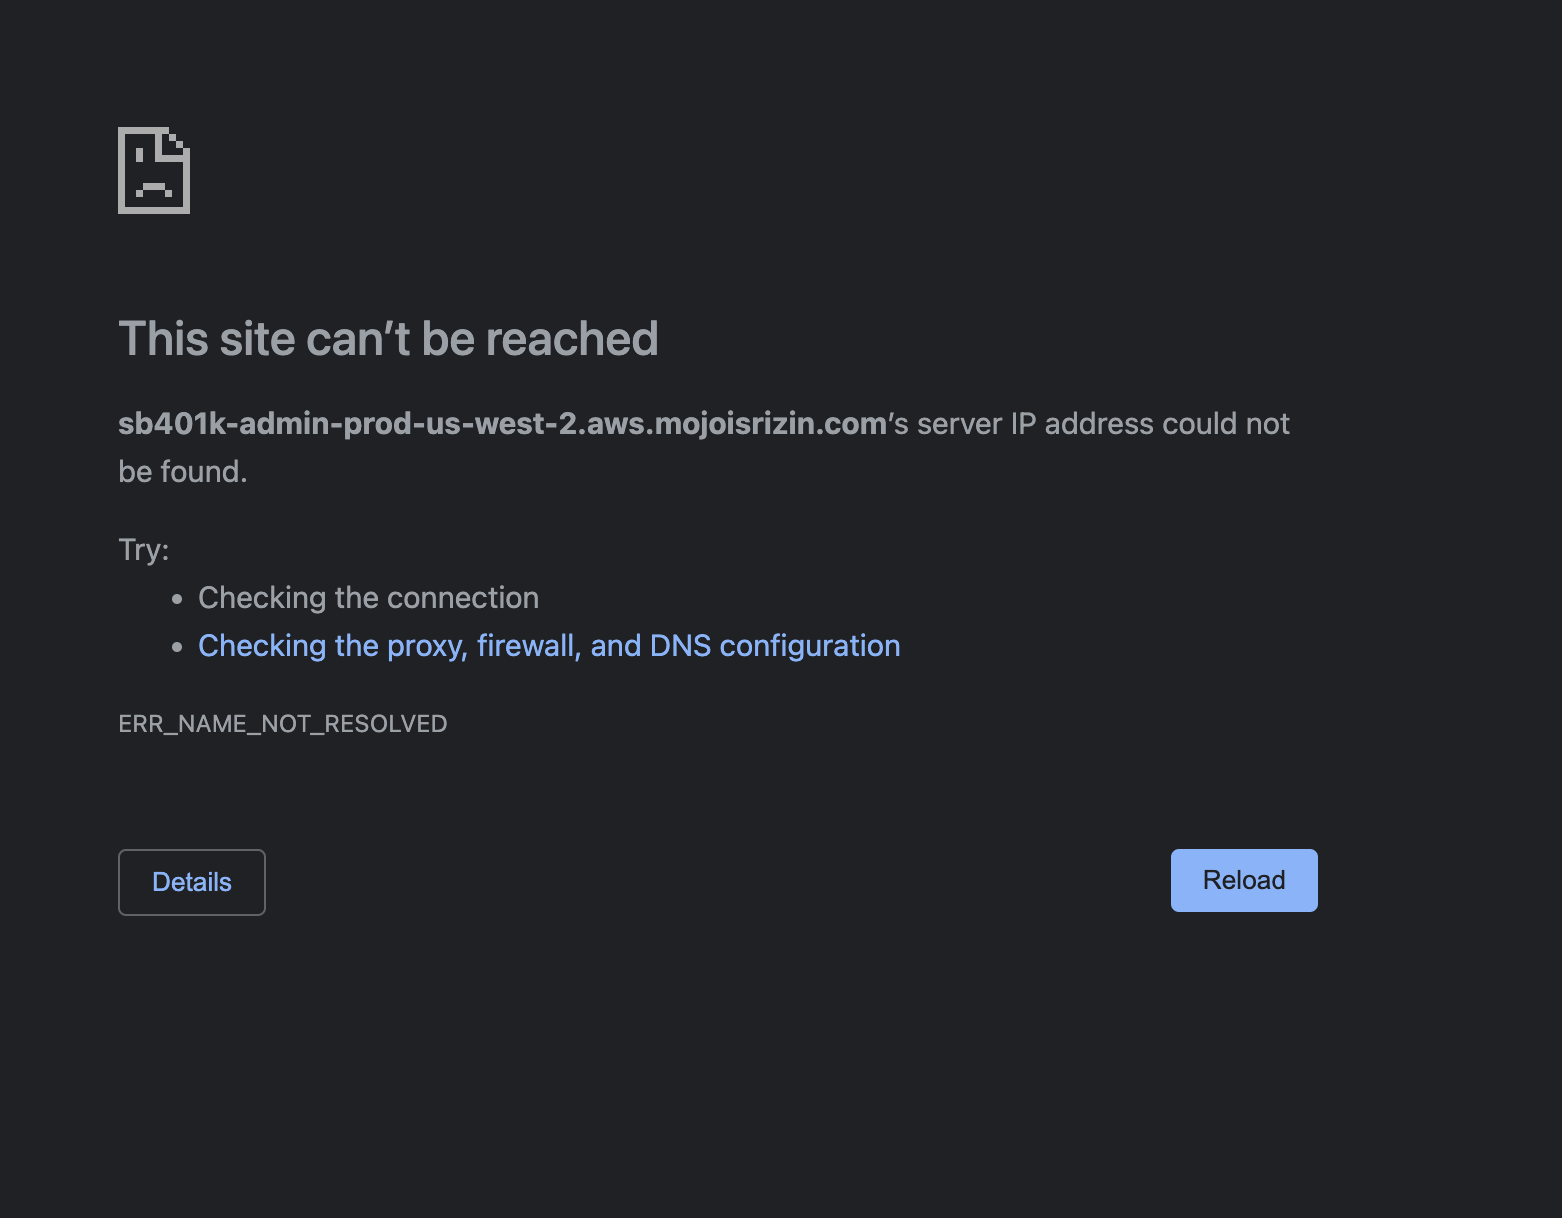Click the 'be found.' sentence fragment
Viewport: 1562px width, 1218px height.
182,471
